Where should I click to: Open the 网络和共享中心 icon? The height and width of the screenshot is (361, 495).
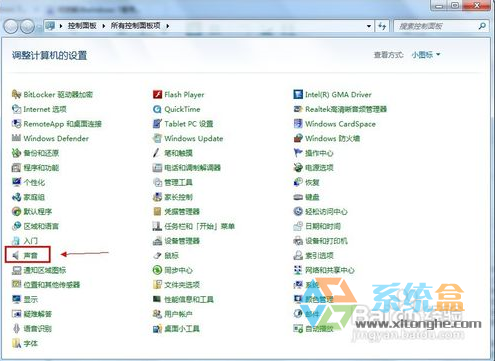coord(298,270)
